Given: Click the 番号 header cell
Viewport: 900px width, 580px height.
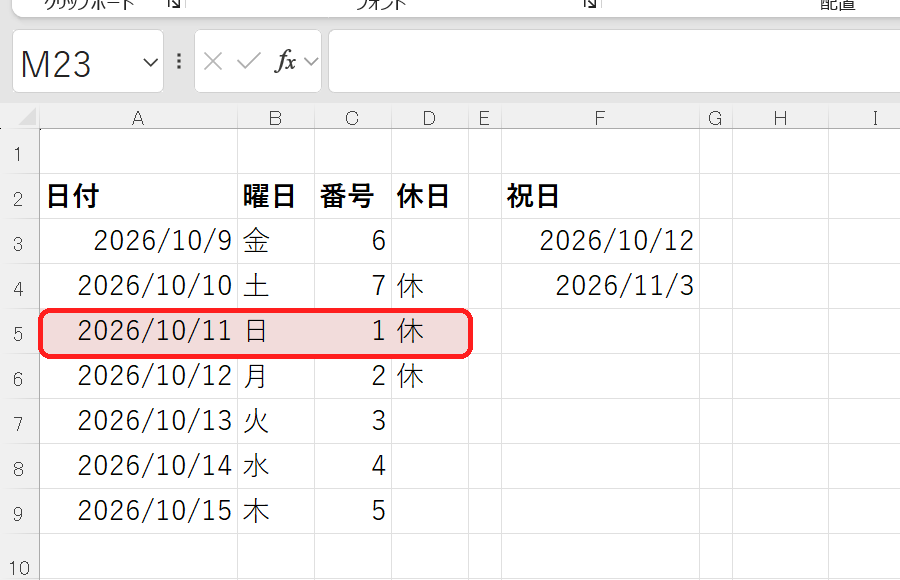Looking at the screenshot, I should [353, 196].
